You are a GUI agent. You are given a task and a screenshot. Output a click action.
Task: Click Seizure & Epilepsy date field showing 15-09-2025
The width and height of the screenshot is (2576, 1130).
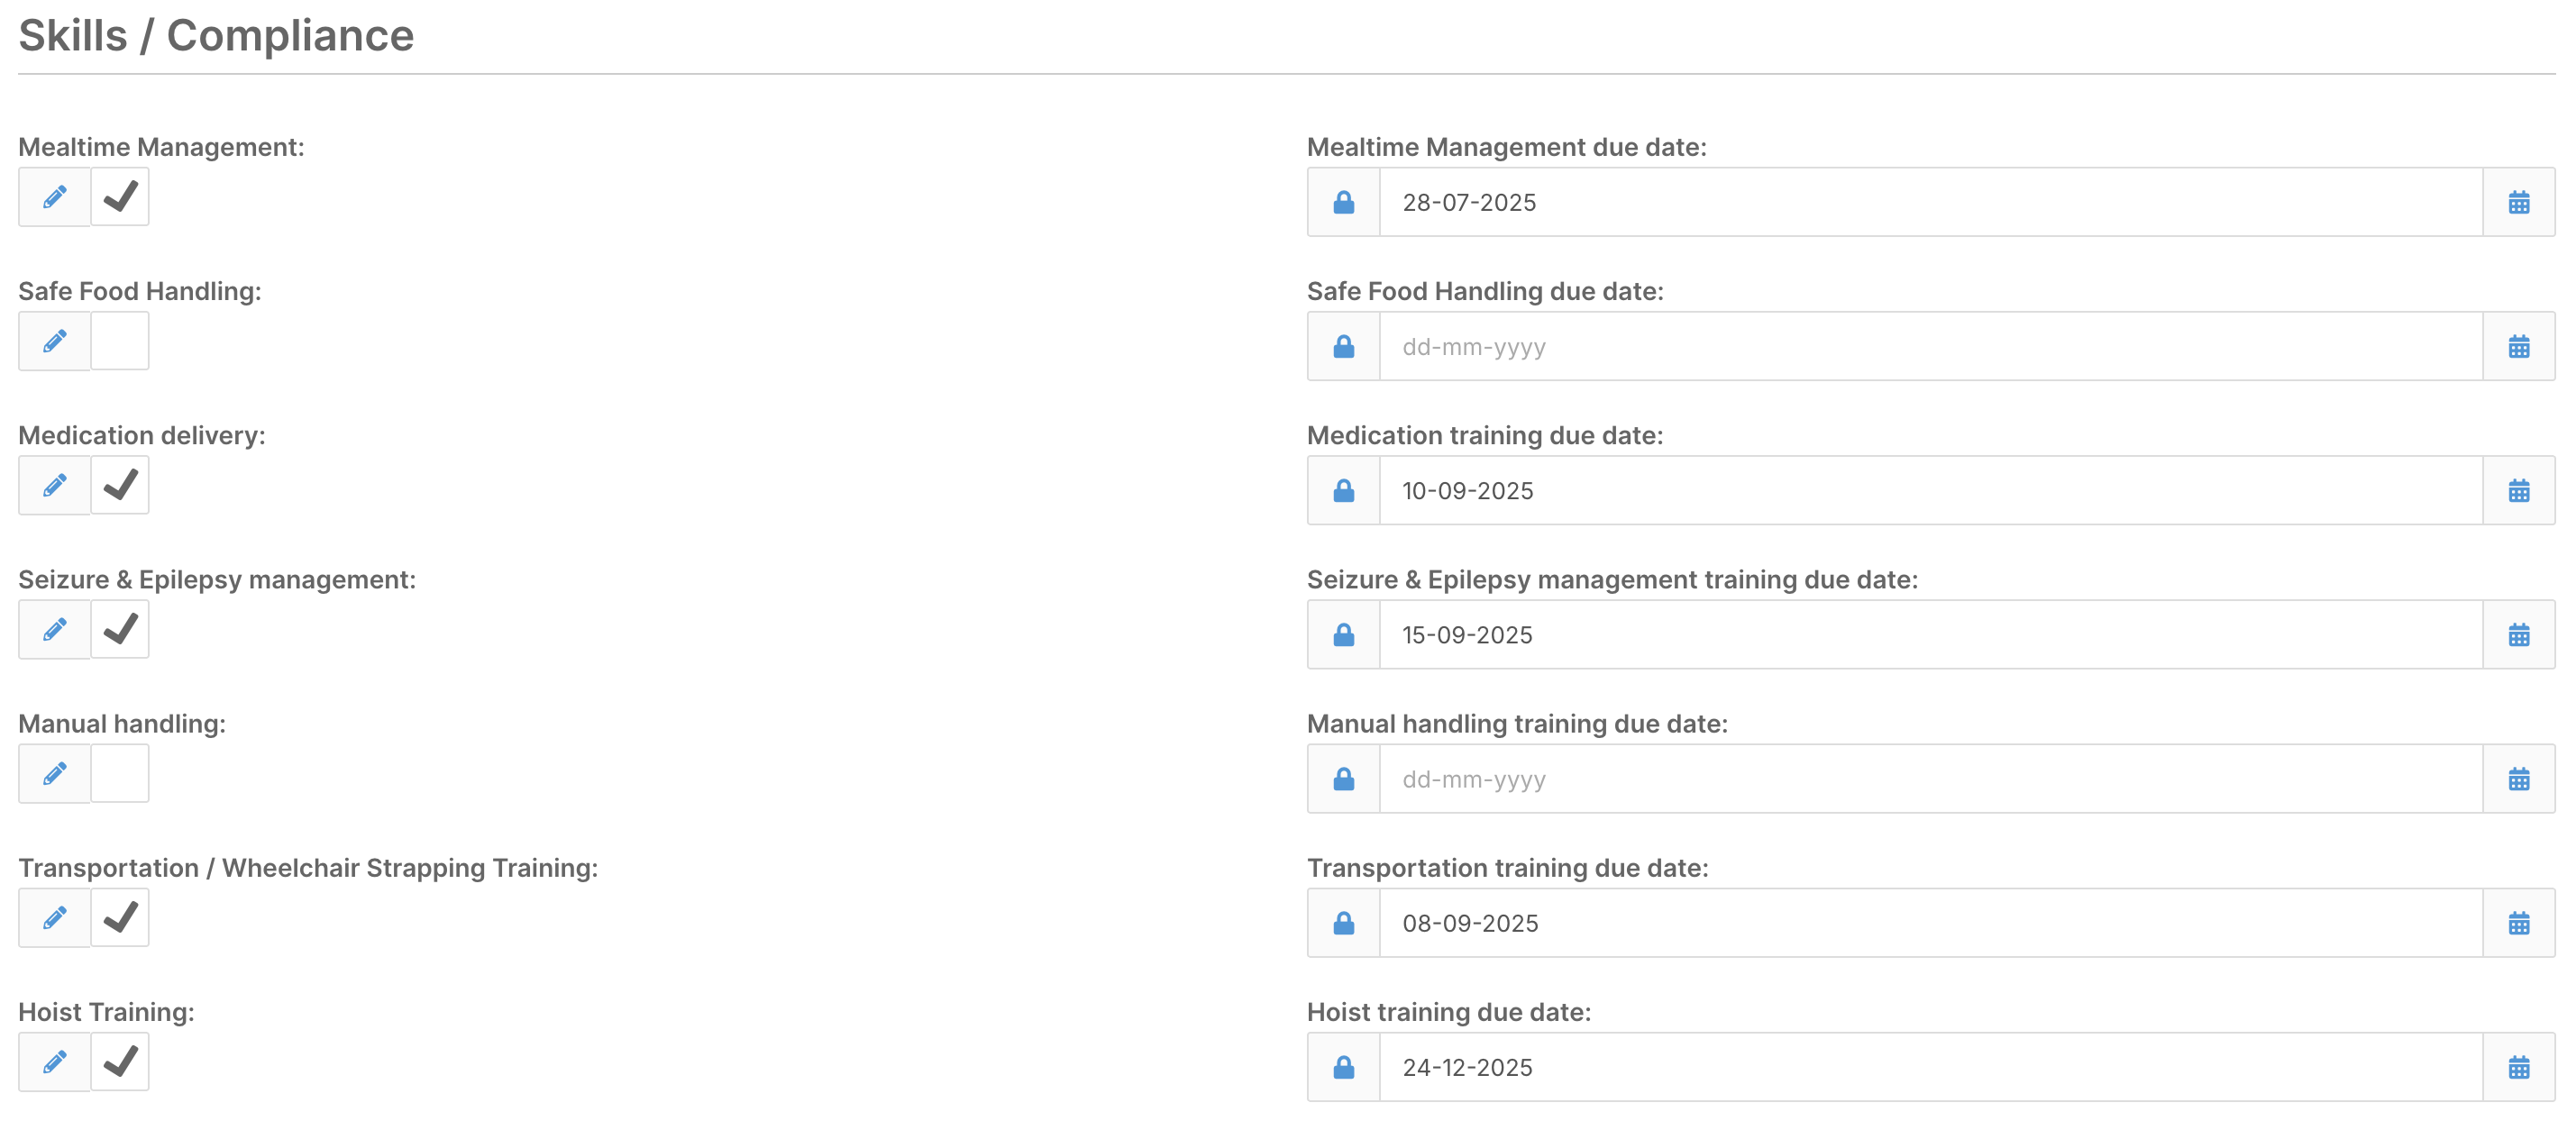pyautogui.click(x=1931, y=634)
